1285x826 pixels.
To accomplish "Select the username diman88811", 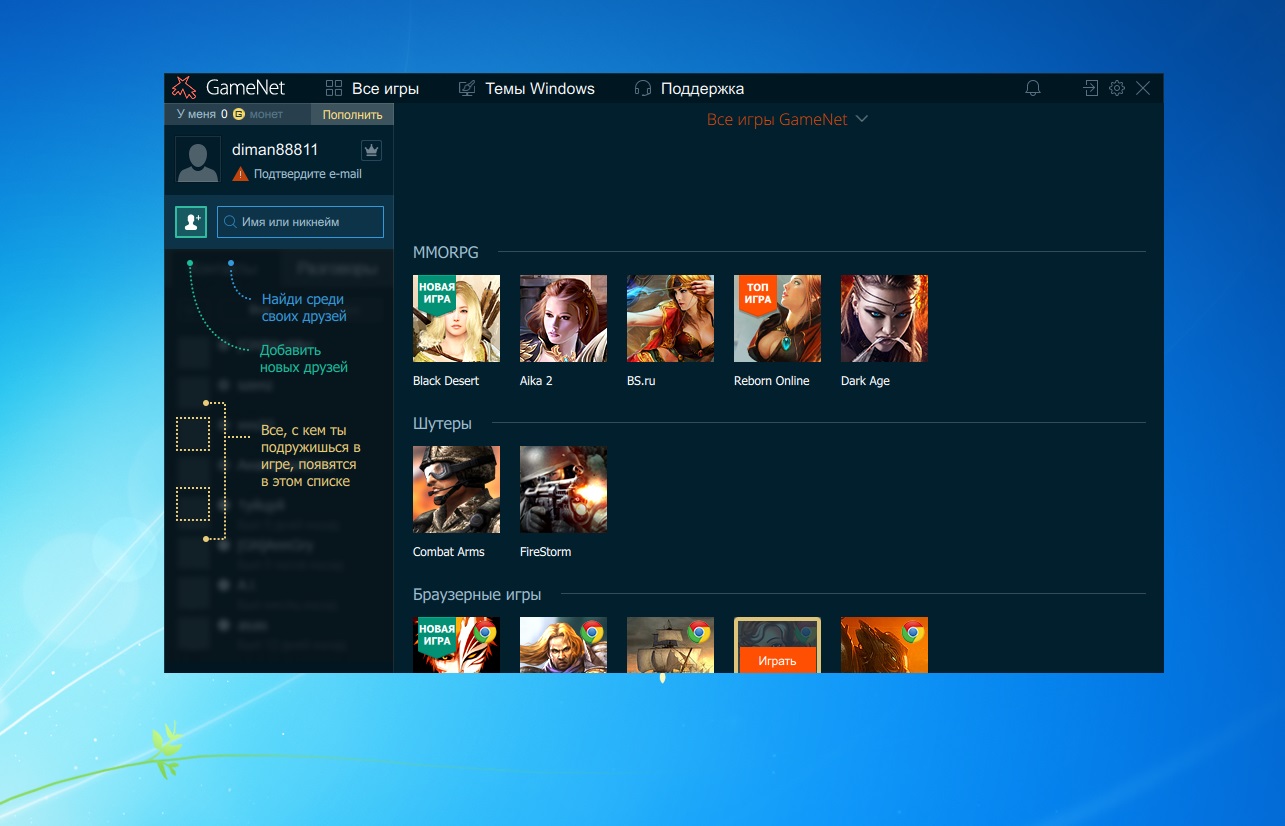I will point(275,150).
